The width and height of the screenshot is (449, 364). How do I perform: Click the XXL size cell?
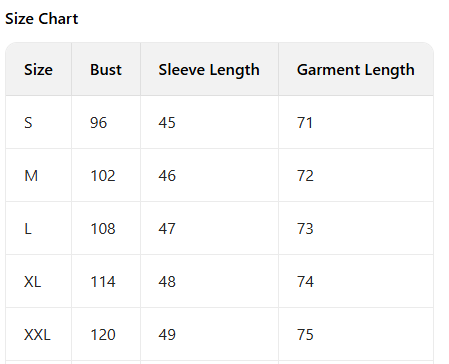pyautogui.click(x=38, y=334)
